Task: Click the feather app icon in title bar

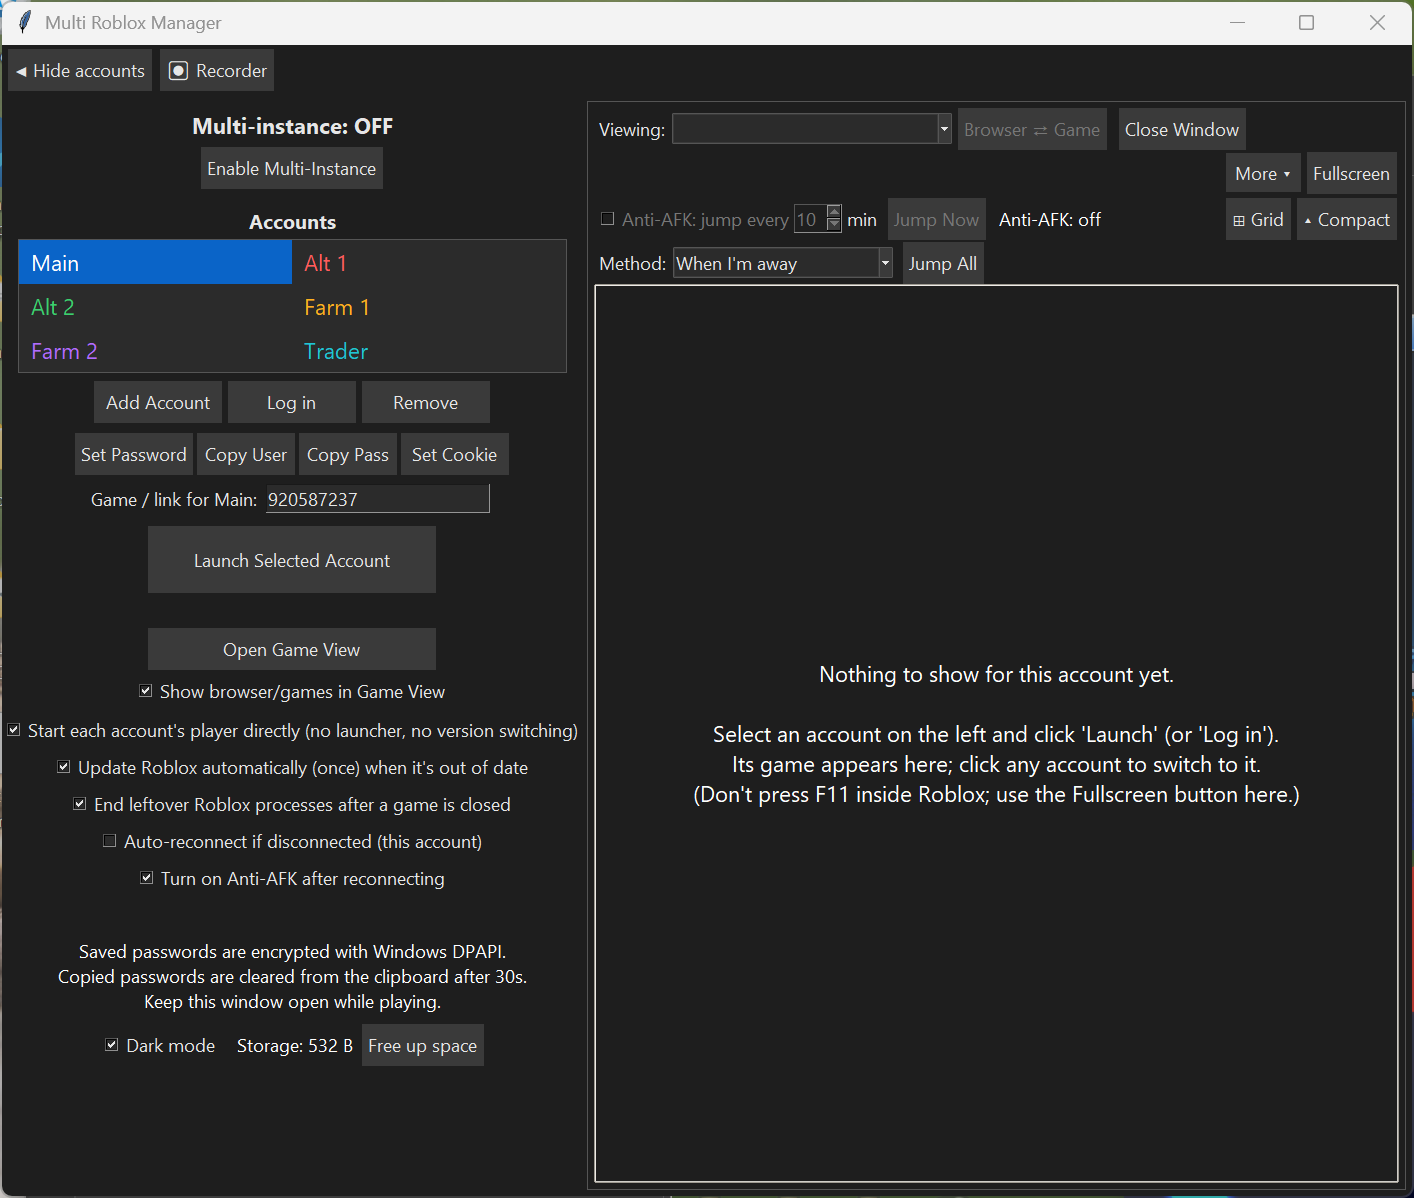Action: (x=25, y=22)
